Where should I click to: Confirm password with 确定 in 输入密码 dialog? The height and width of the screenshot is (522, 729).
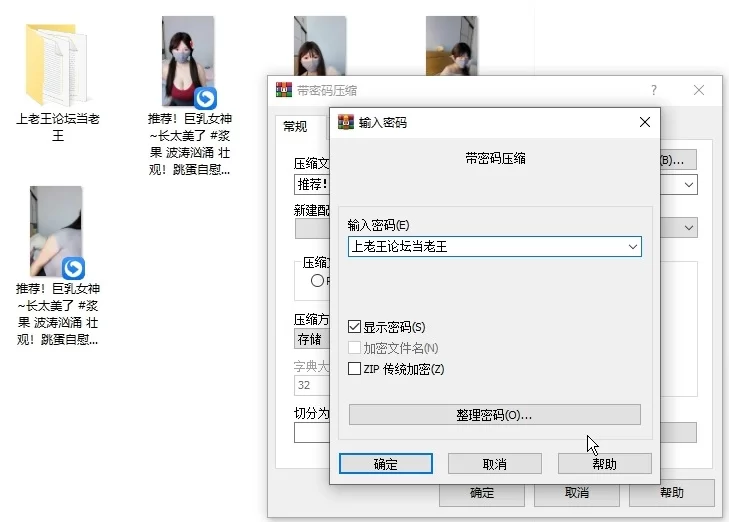(x=385, y=464)
